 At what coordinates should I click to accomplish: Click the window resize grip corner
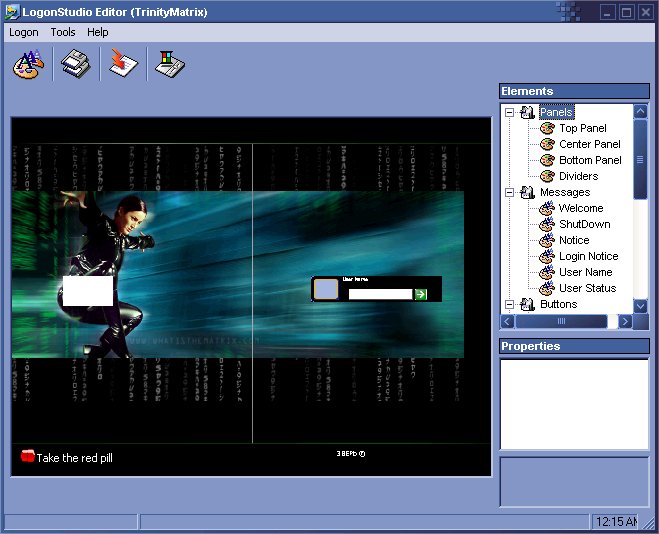point(649,523)
